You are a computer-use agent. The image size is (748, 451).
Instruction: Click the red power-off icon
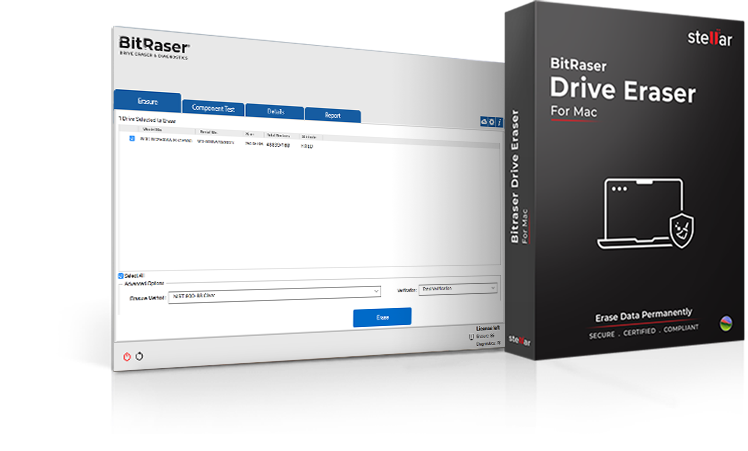click(x=127, y=357)
